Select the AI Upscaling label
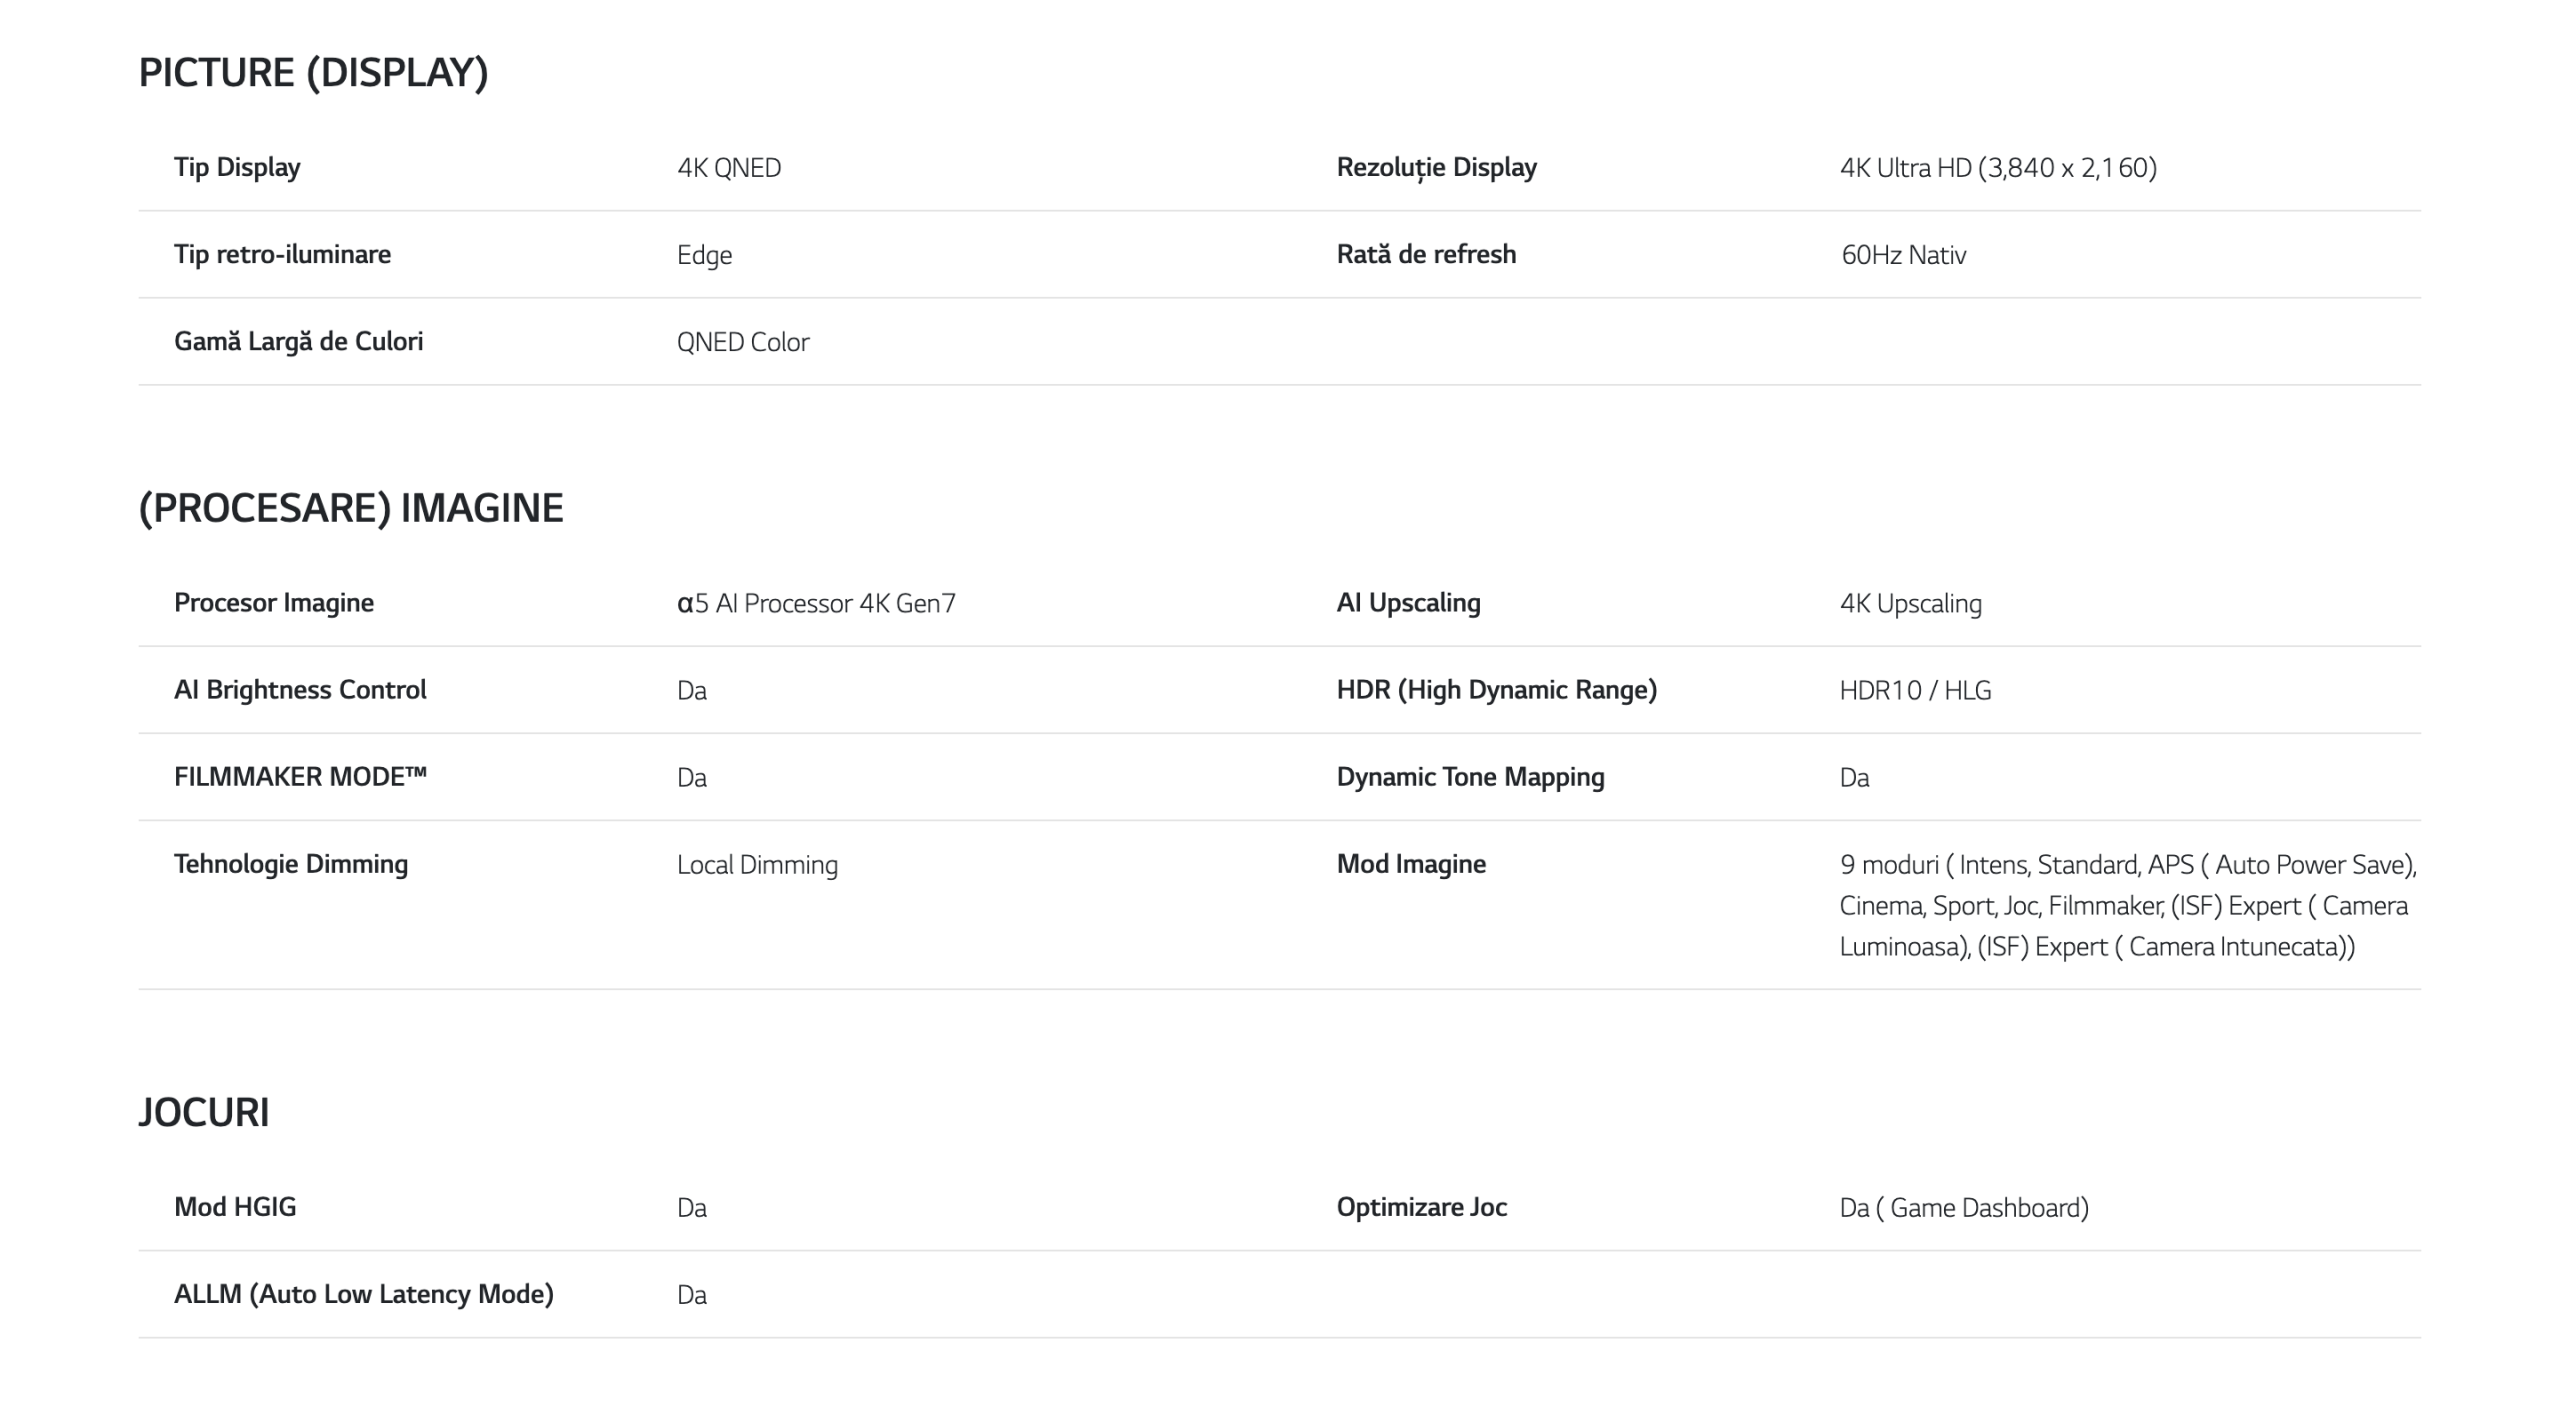 (x=1409, y=603)
